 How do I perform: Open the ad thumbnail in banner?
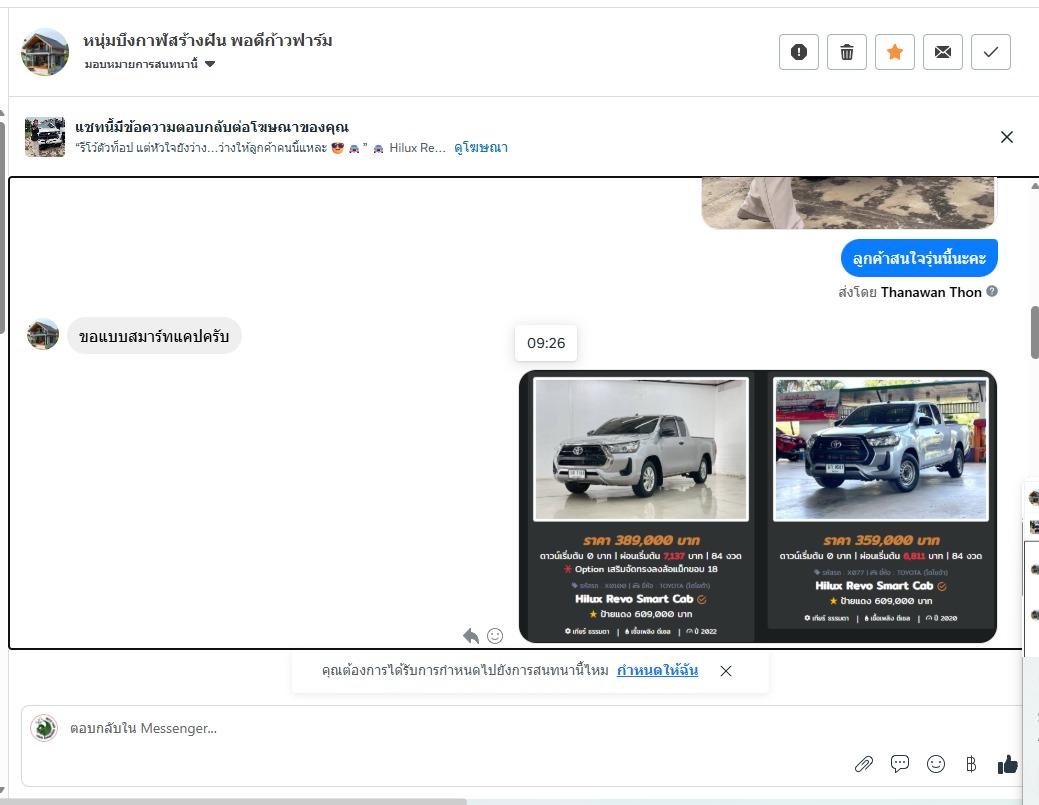point(45,137)
